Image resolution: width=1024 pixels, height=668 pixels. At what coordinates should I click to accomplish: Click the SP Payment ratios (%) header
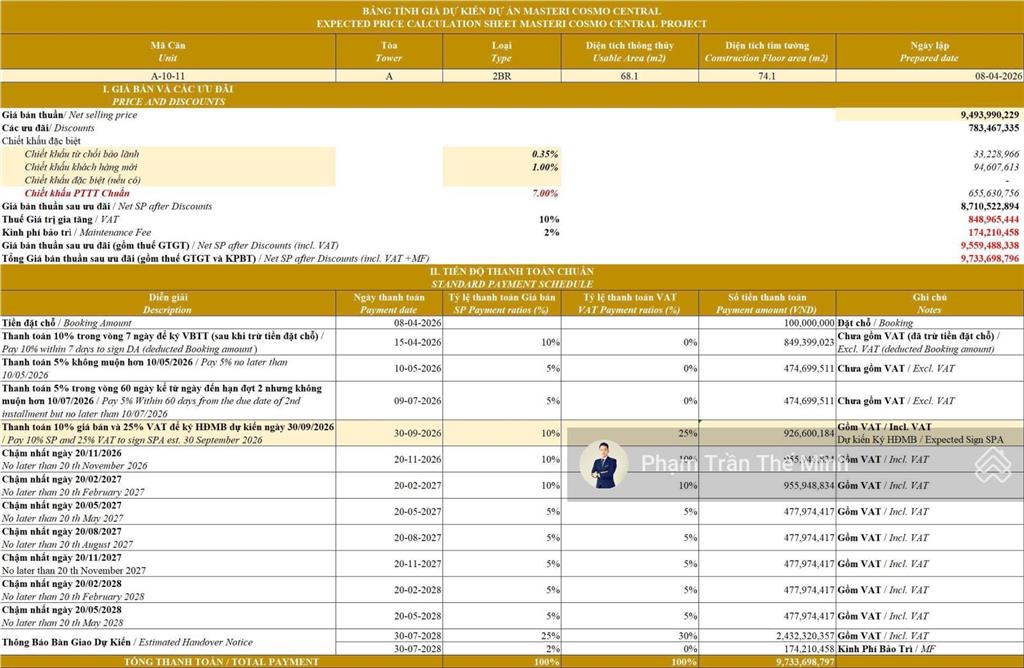click(502, 304)
